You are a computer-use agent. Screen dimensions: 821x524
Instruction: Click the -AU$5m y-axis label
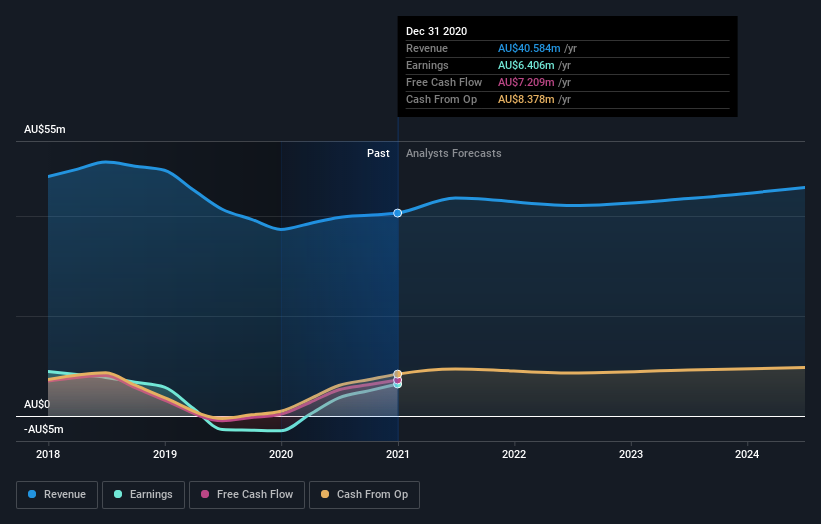(x=43, y=429)
